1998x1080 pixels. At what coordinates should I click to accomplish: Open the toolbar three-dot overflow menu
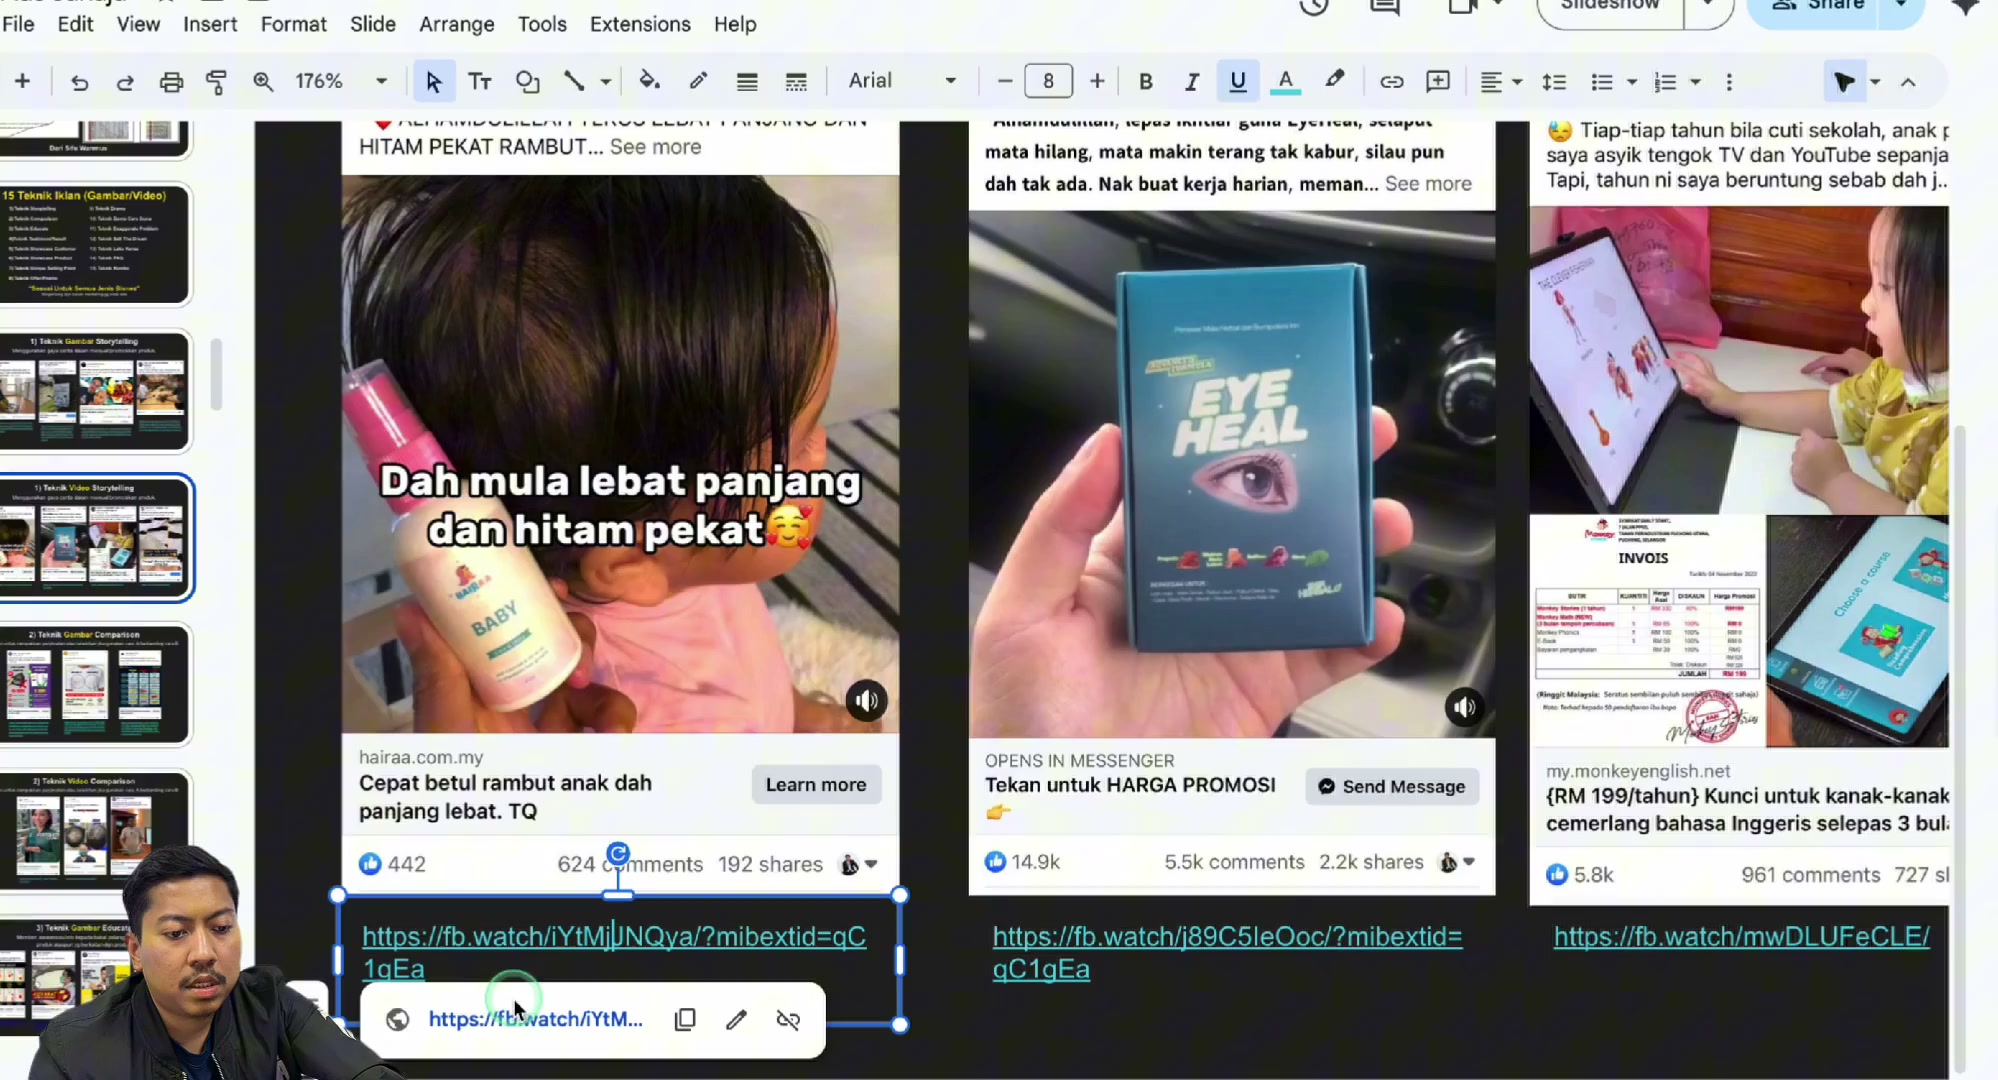click(1729, 81)
